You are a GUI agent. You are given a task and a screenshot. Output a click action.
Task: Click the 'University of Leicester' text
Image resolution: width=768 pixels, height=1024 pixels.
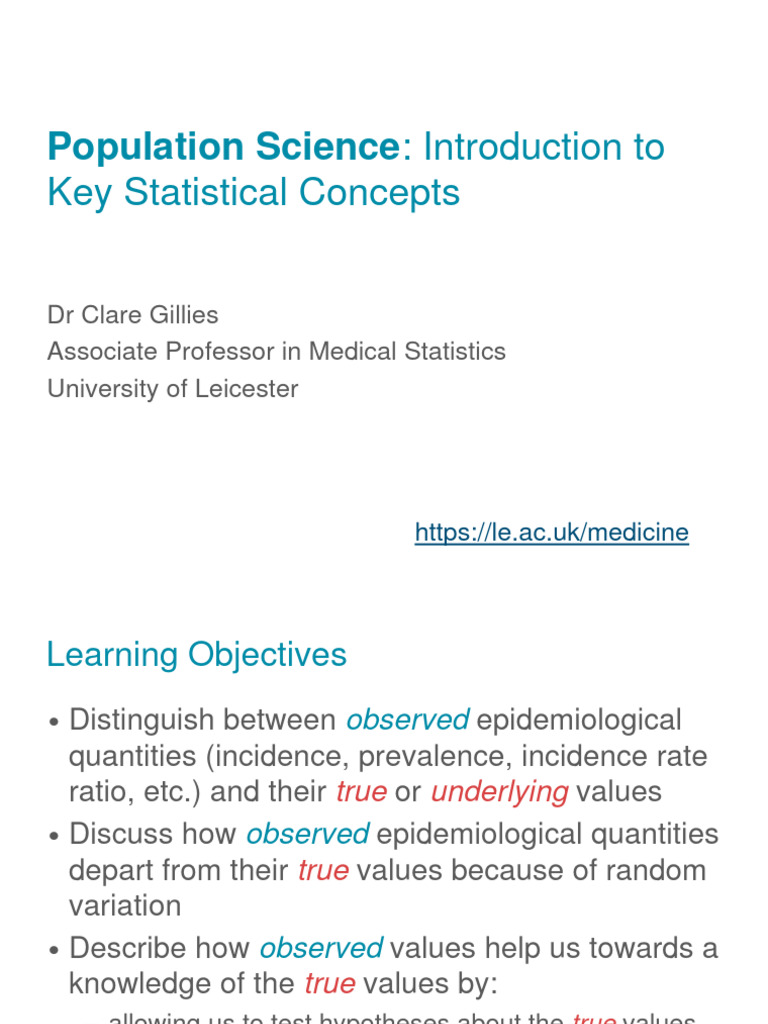[x=173, y=389]
